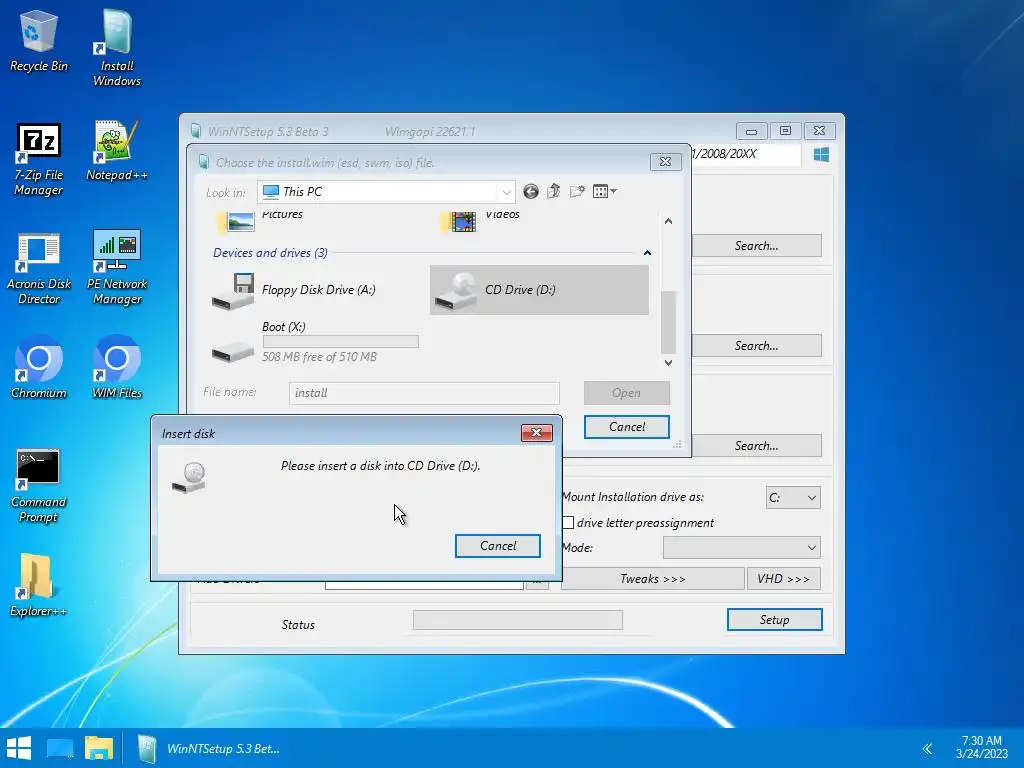This screenshot has height=768, width=1024.
Task: Open PE Network Manager shortcut
Action: [x=117, y=268]
